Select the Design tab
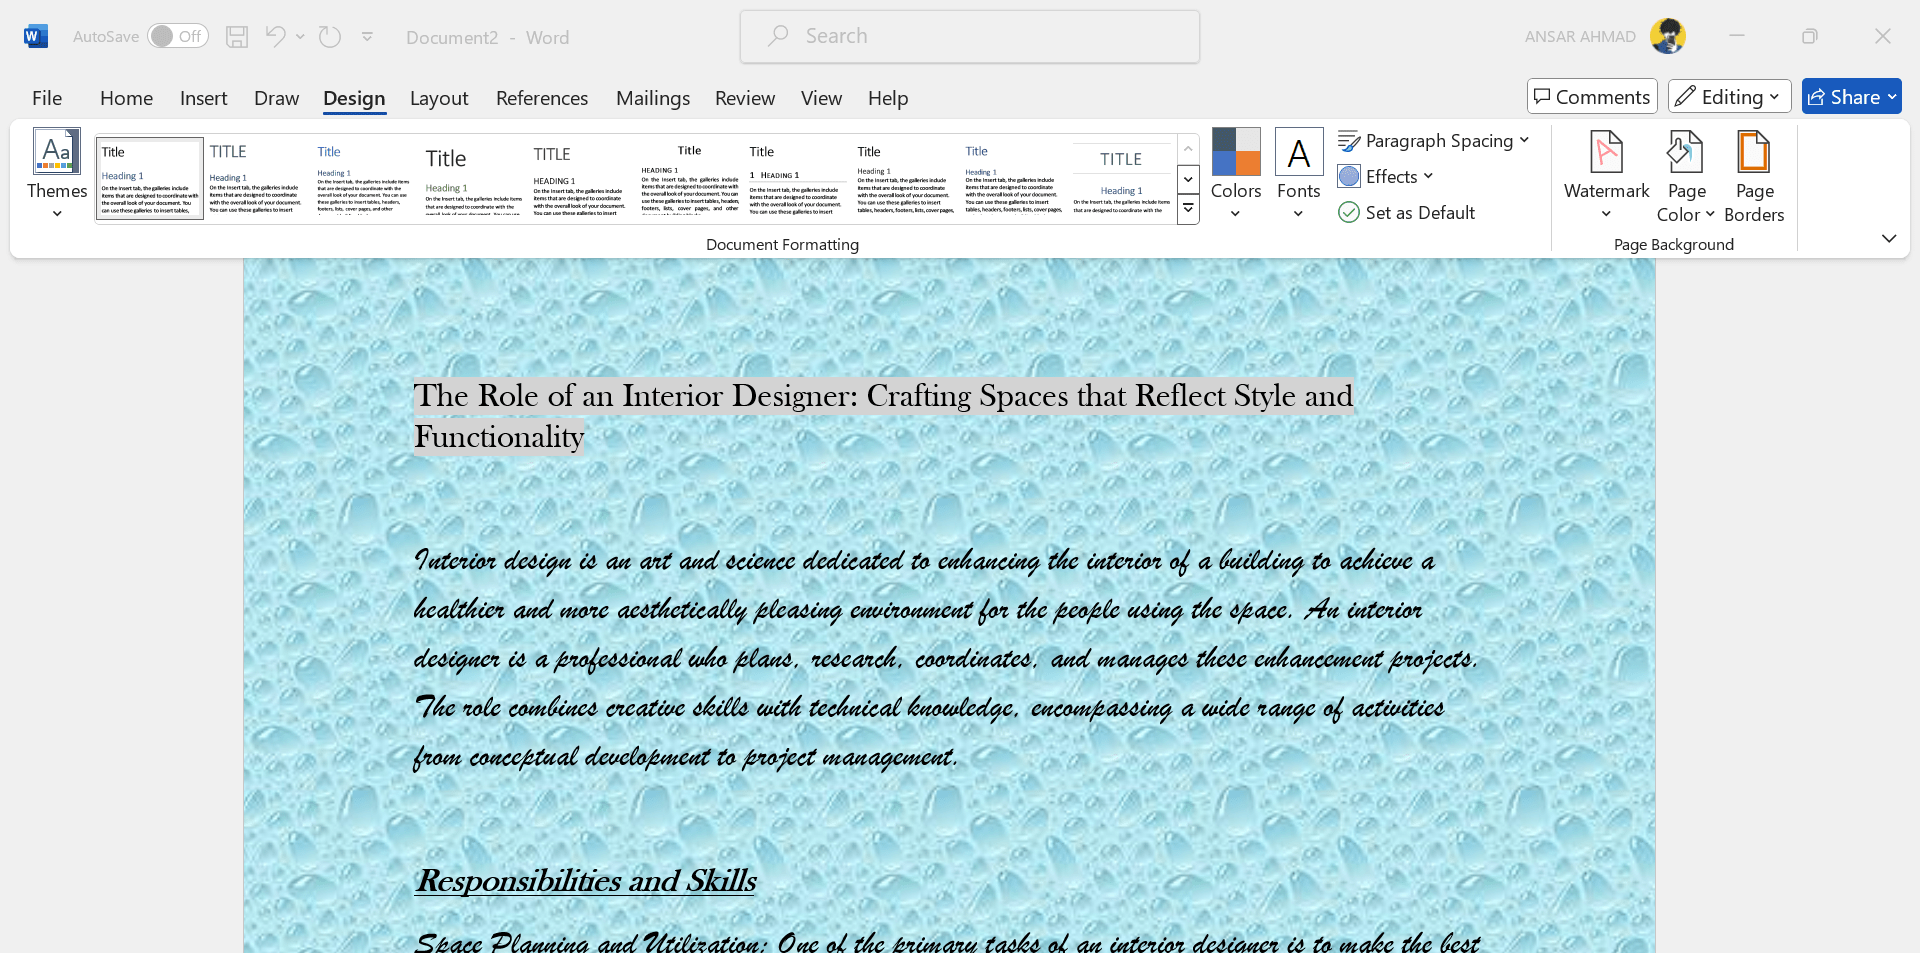This screenshot has height=953, width=1920. pyautogui.click(x=354, y=98)
